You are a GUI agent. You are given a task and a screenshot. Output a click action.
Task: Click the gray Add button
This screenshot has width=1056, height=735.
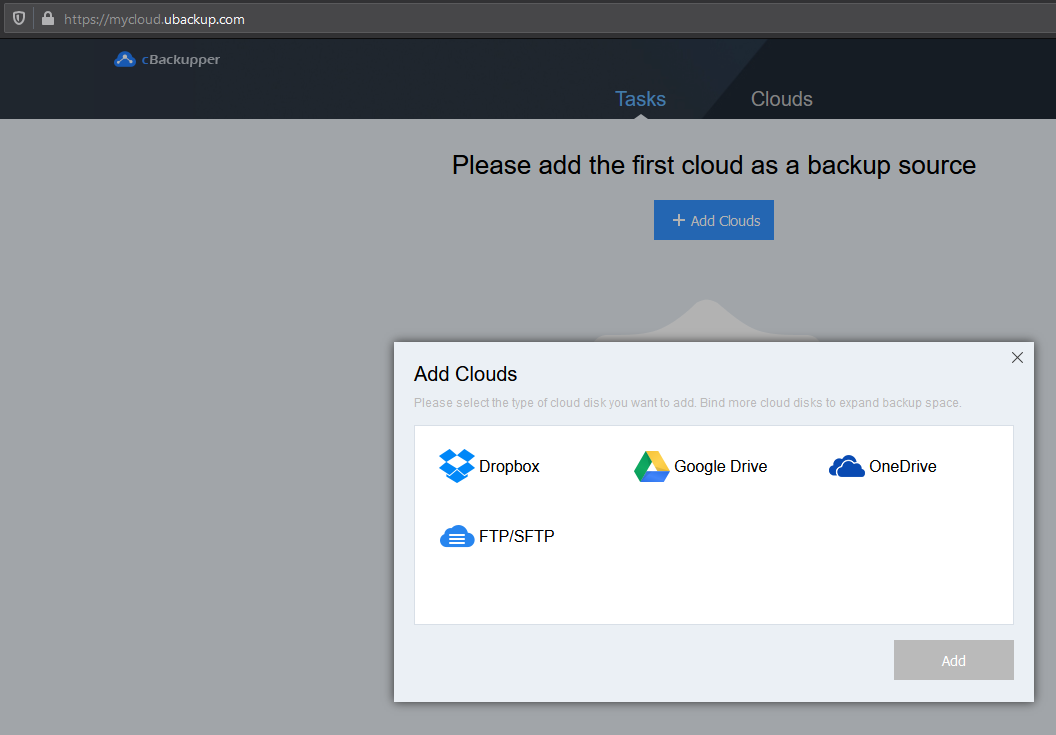[x=953, y=660]
